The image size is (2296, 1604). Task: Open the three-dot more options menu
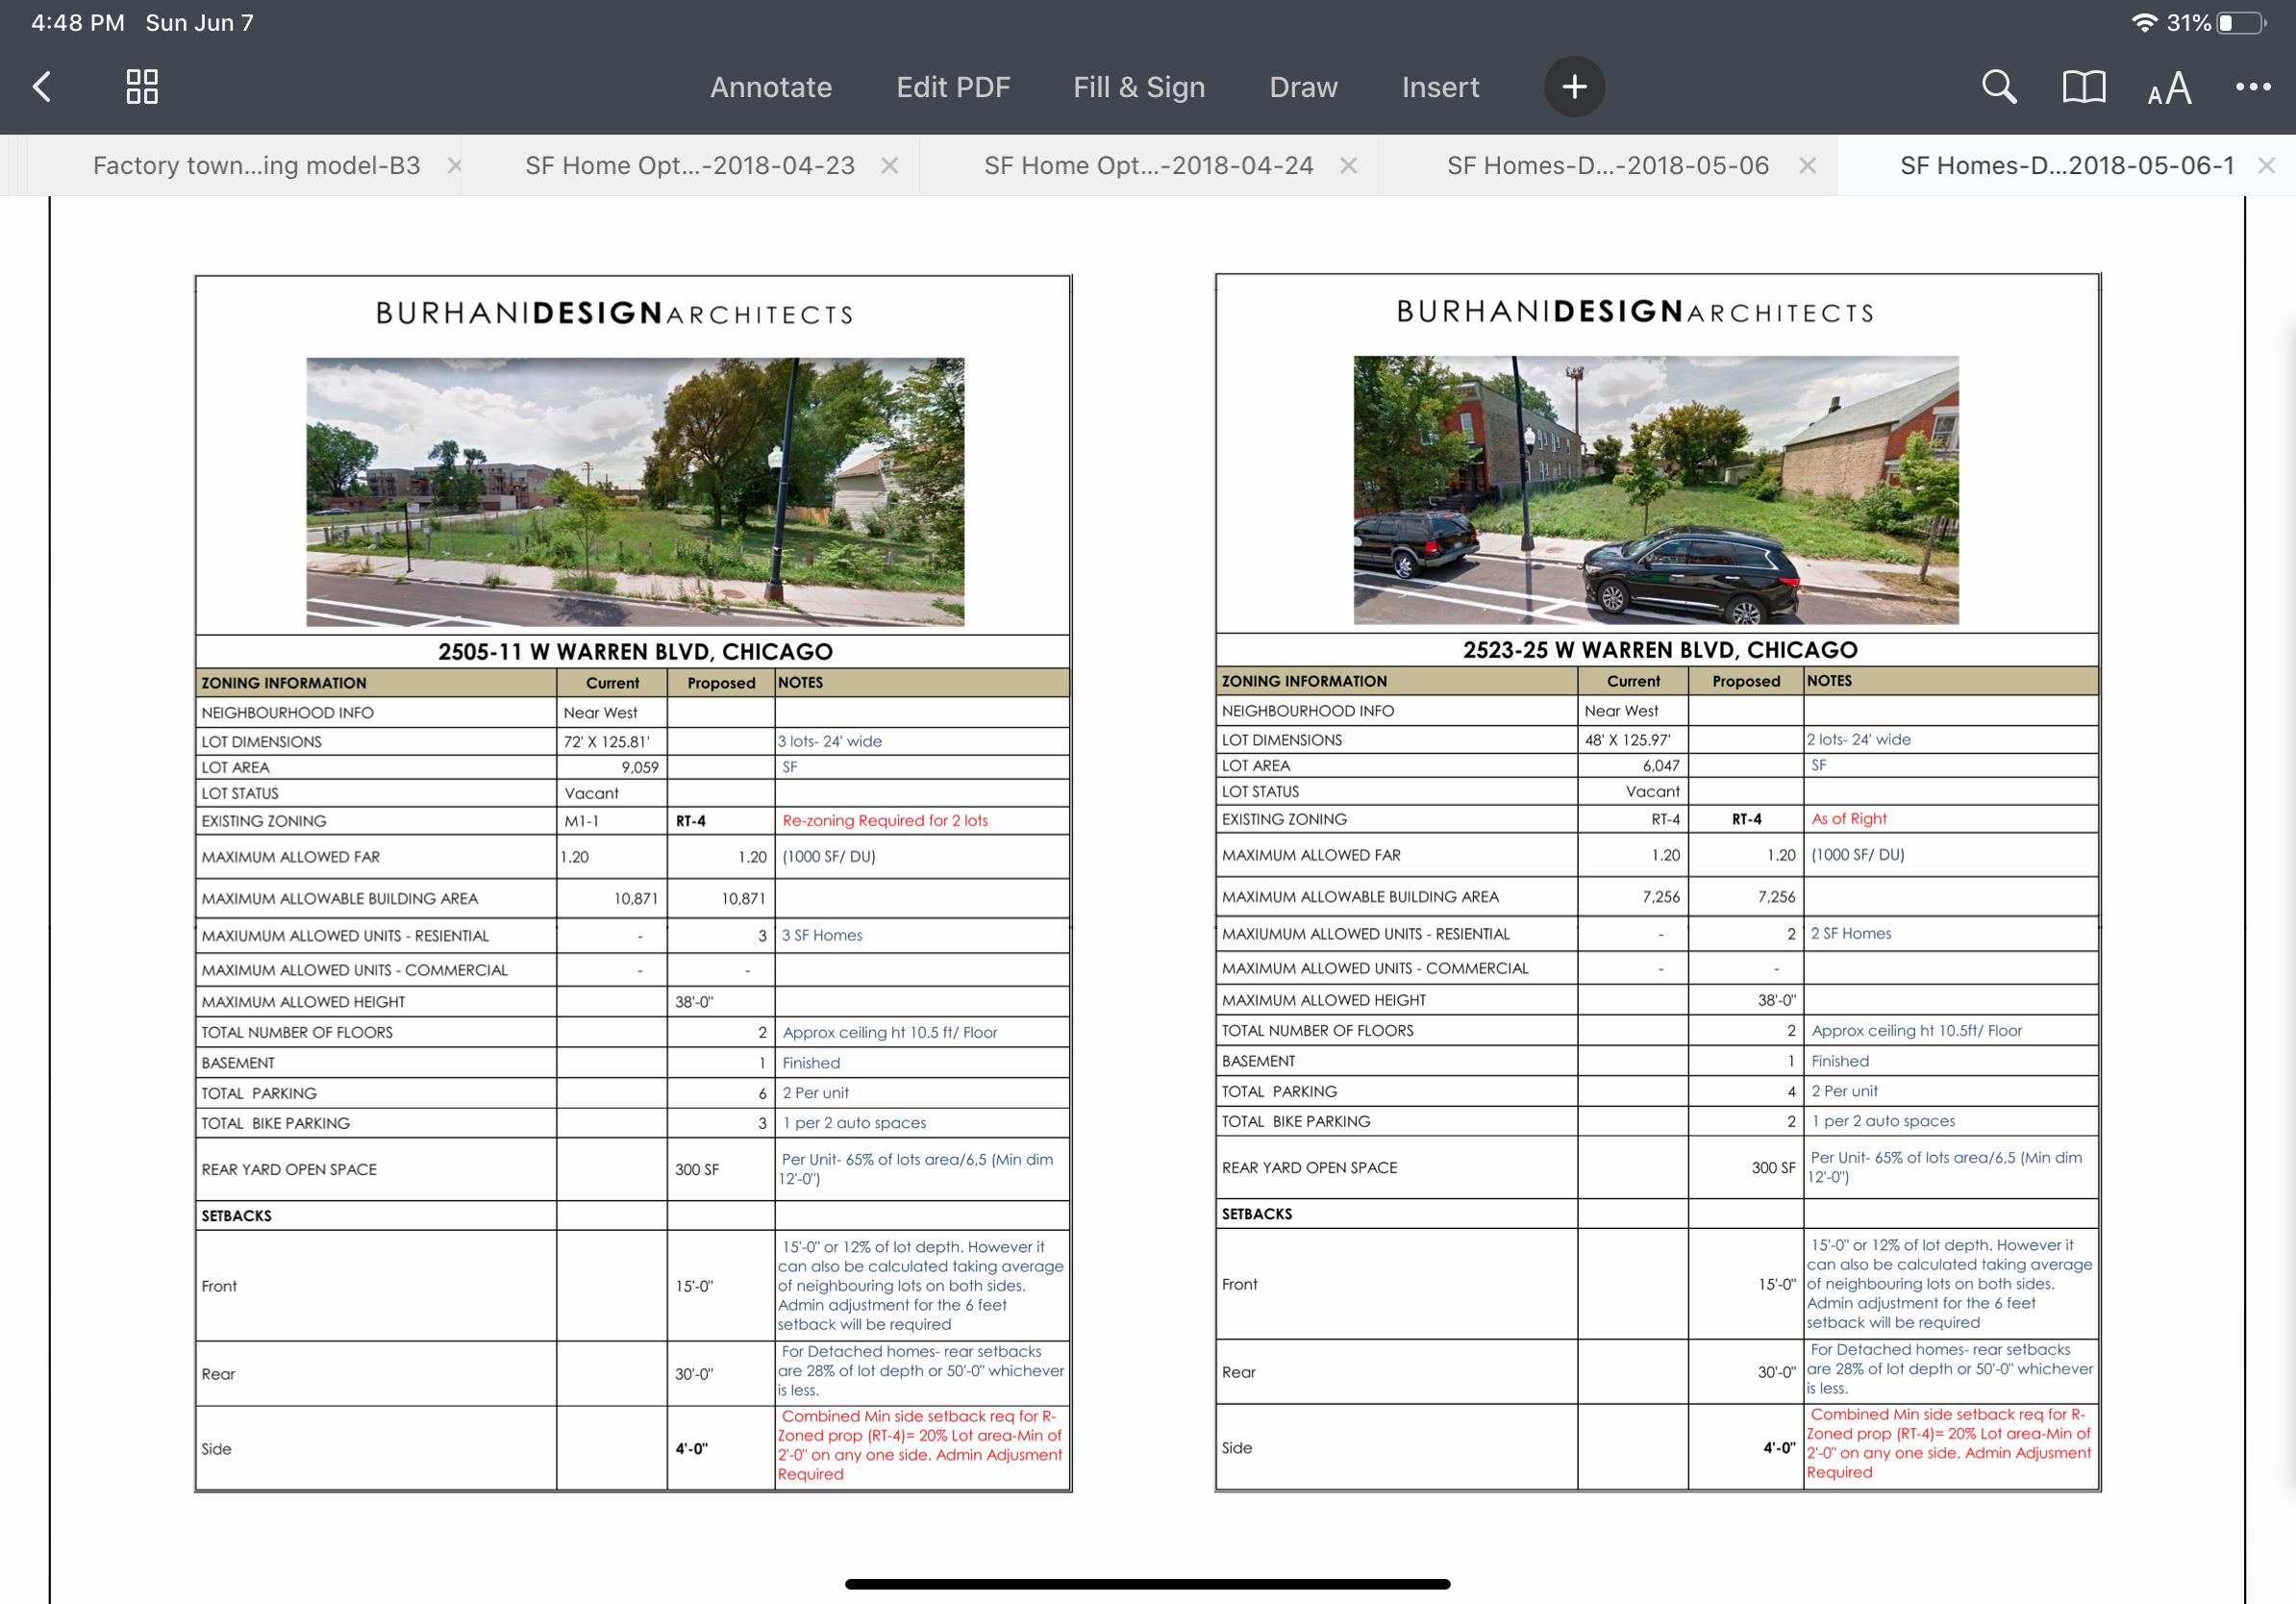pos(2252,87)
